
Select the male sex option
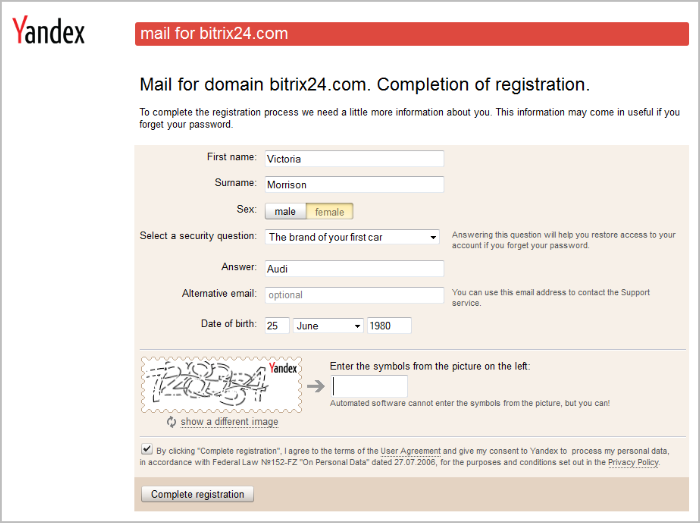tap(285, 211)
